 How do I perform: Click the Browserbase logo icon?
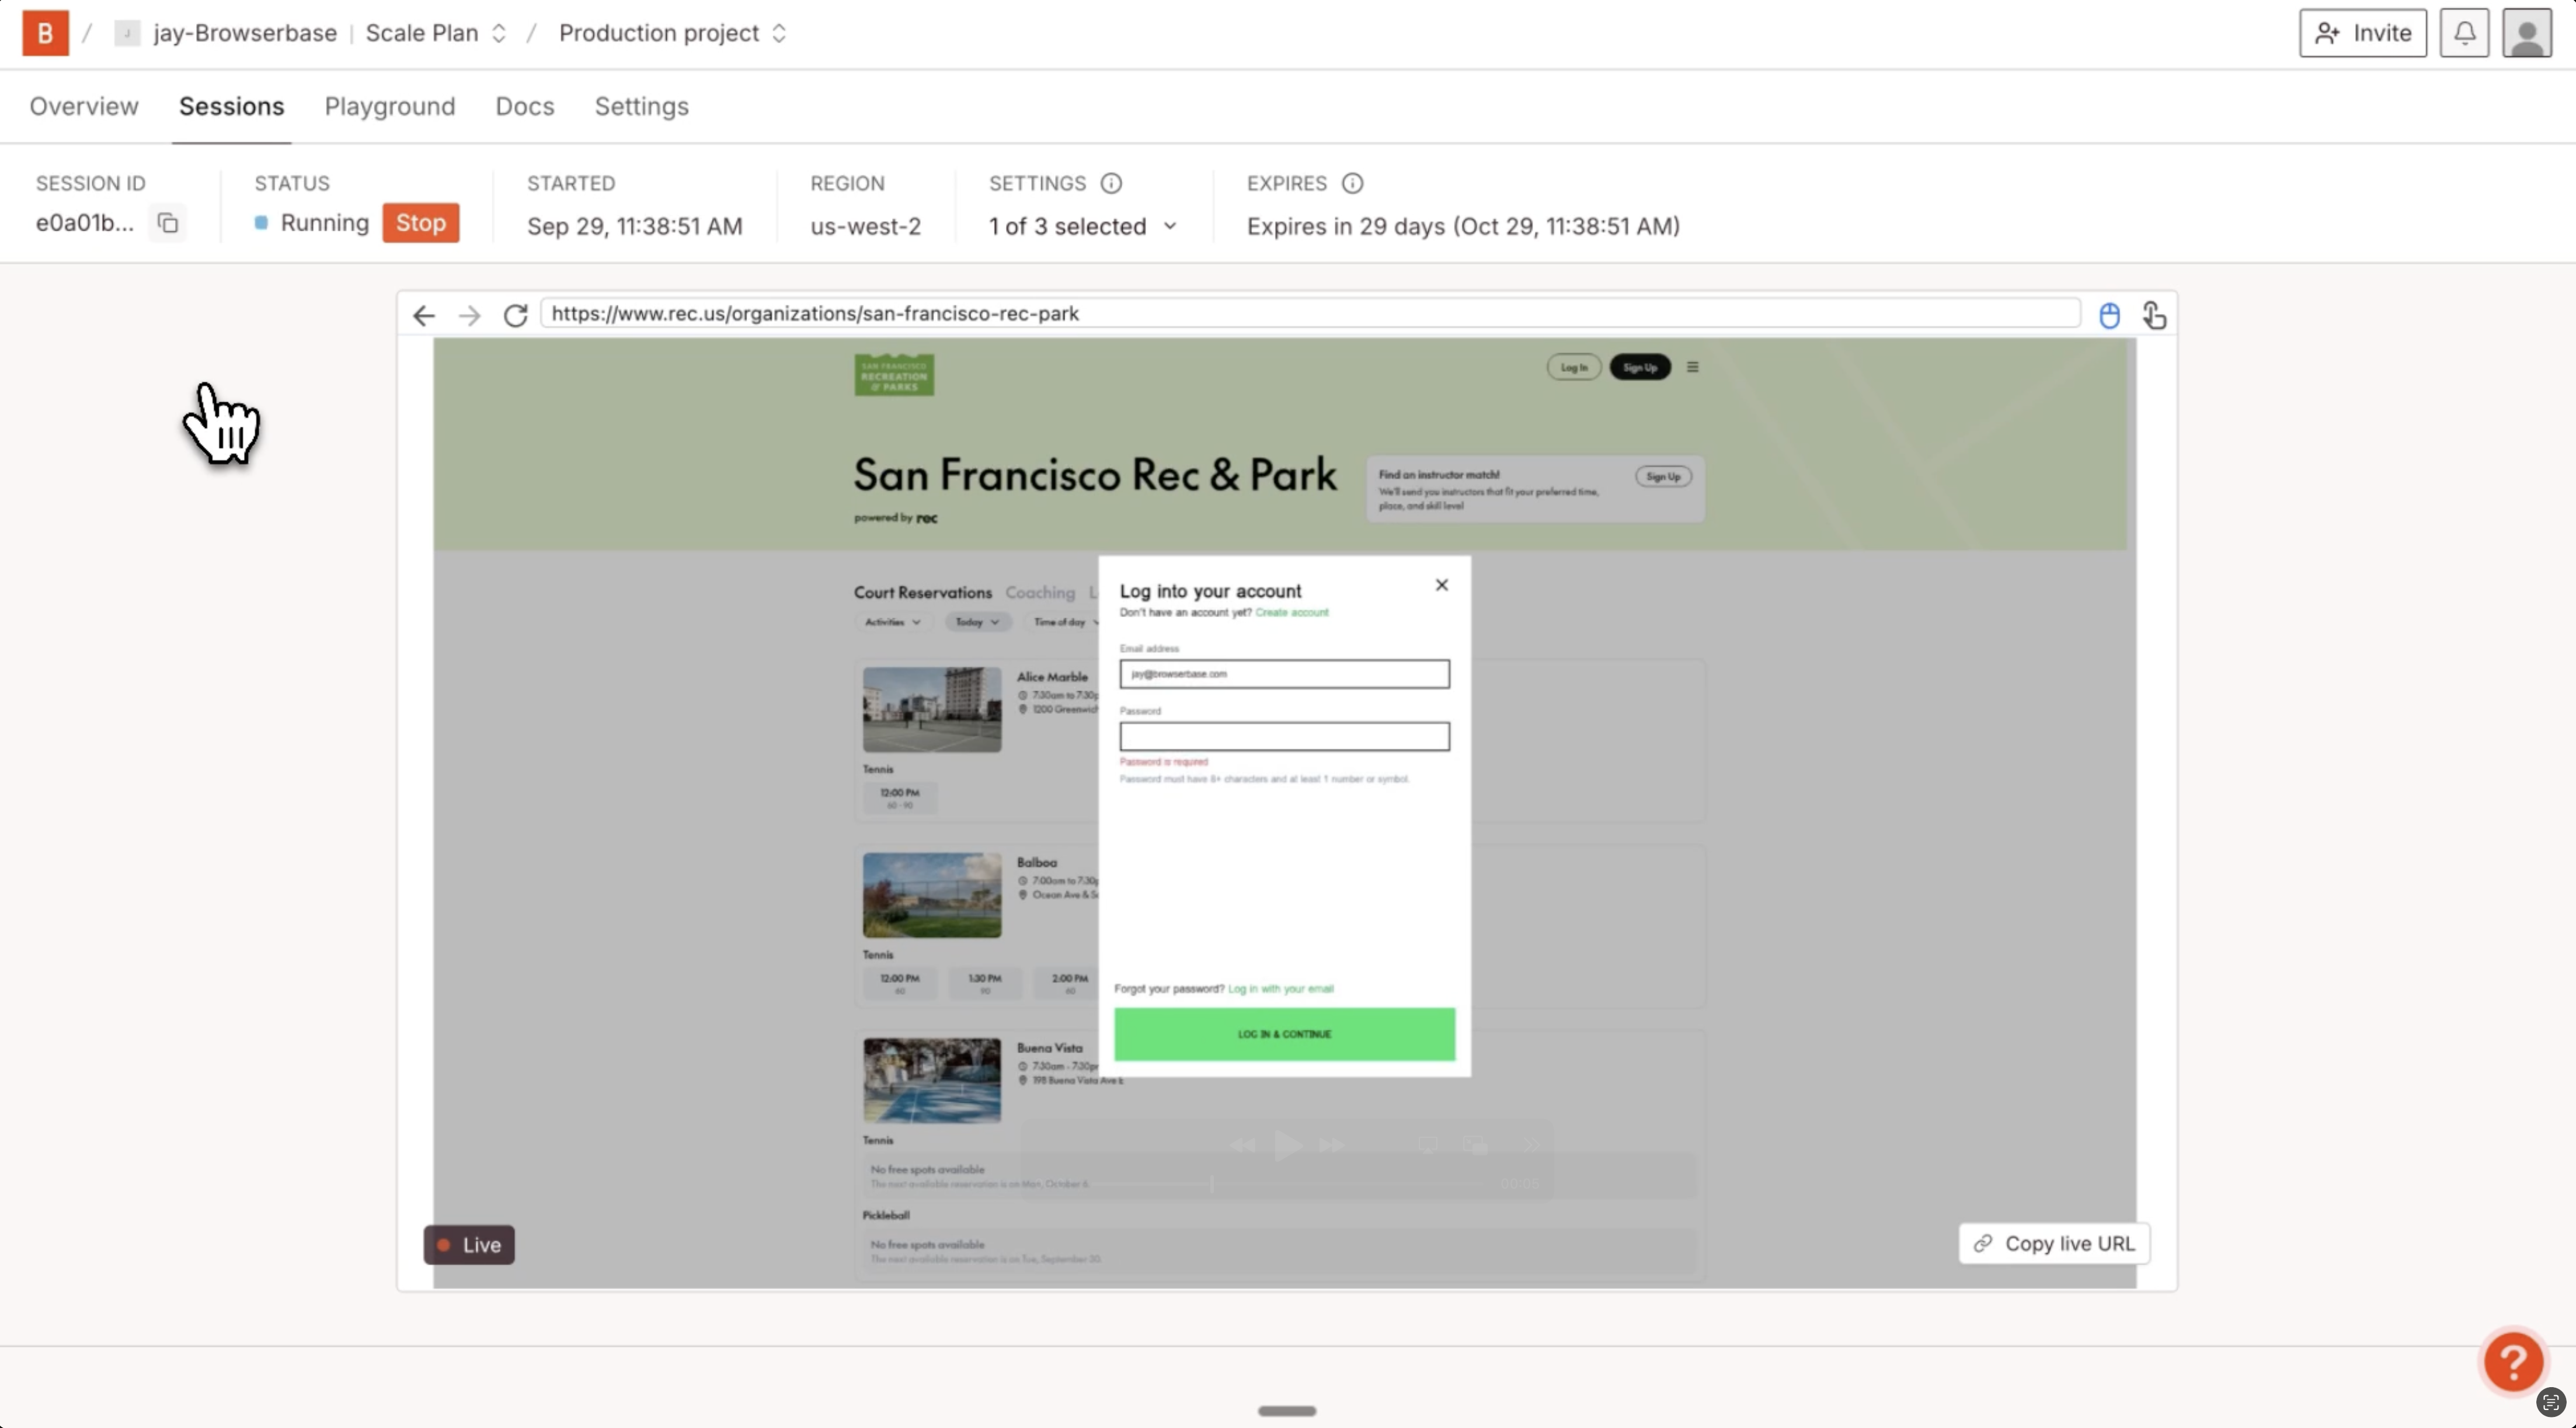click(x=45, y=33)
